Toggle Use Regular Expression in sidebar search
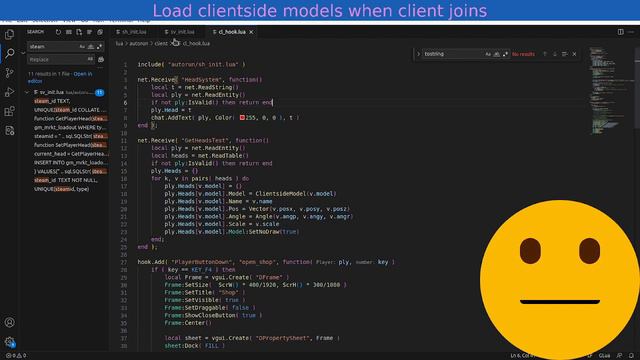This screenshot has width=640, height=360. 99,47
